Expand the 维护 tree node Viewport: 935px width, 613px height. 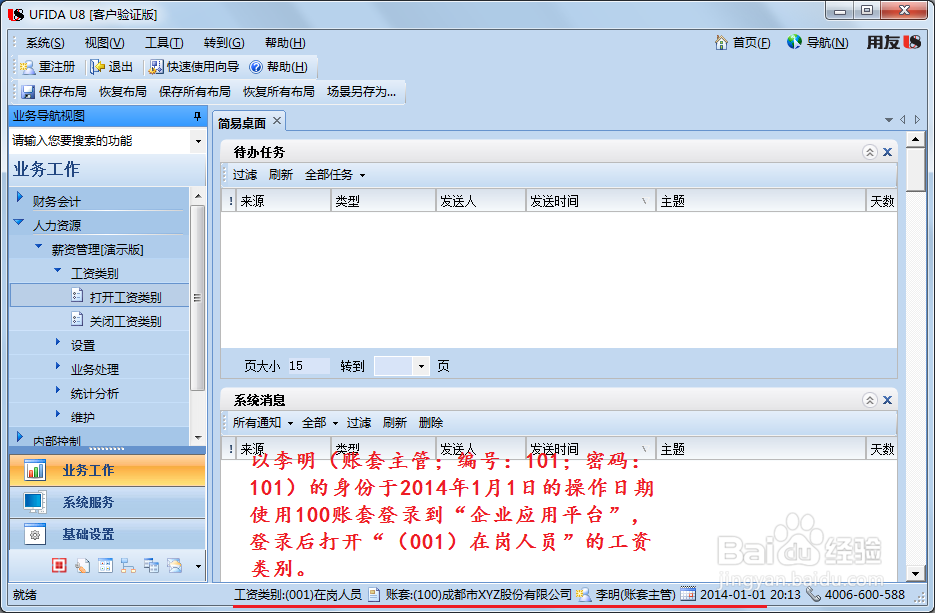coord(58,413)
